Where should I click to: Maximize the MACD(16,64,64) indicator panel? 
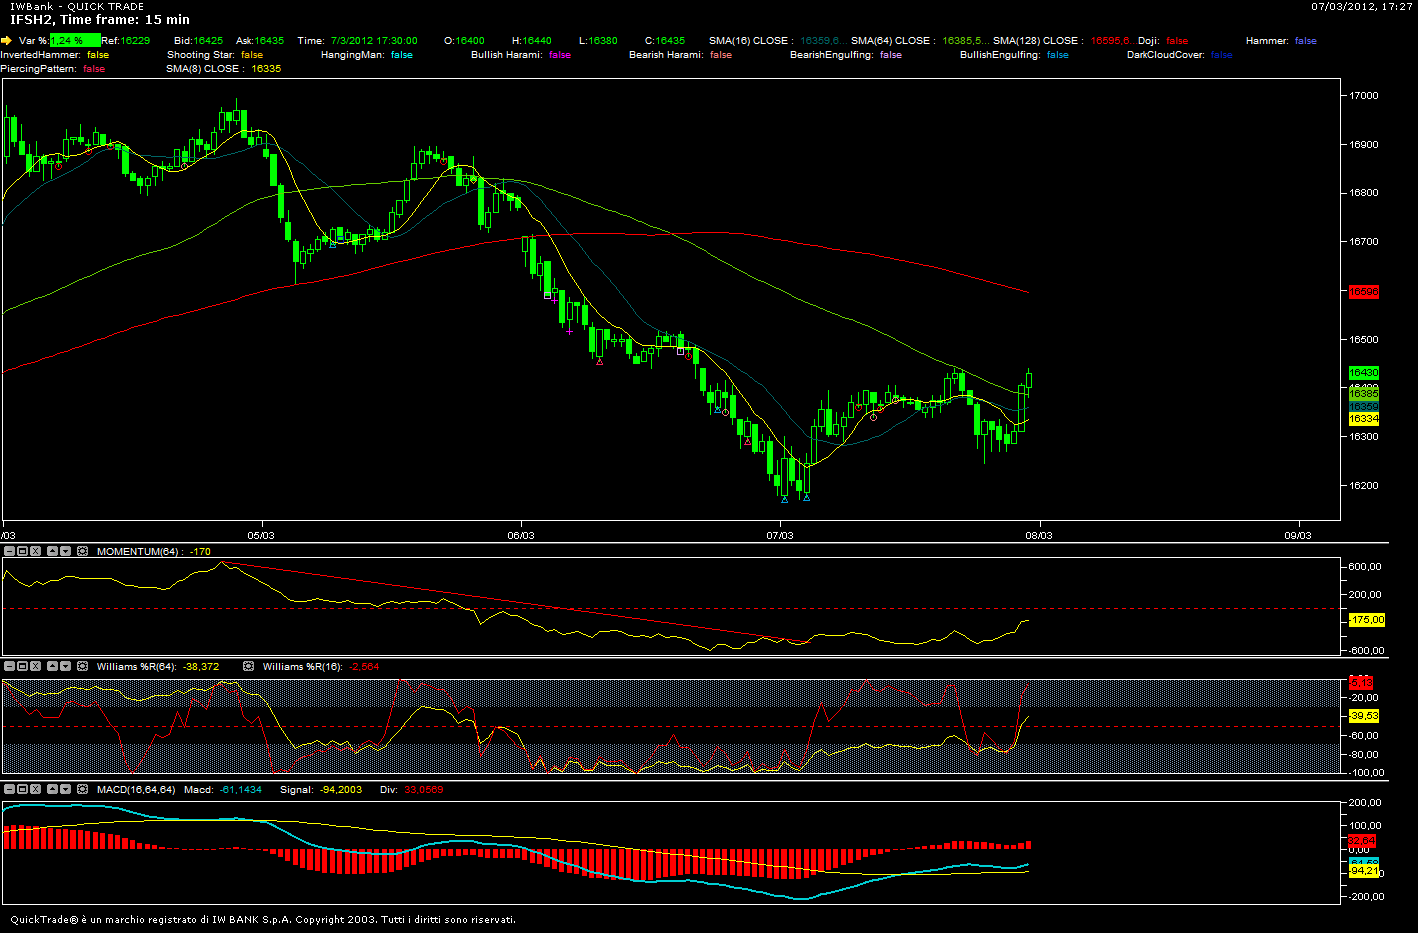22,789
